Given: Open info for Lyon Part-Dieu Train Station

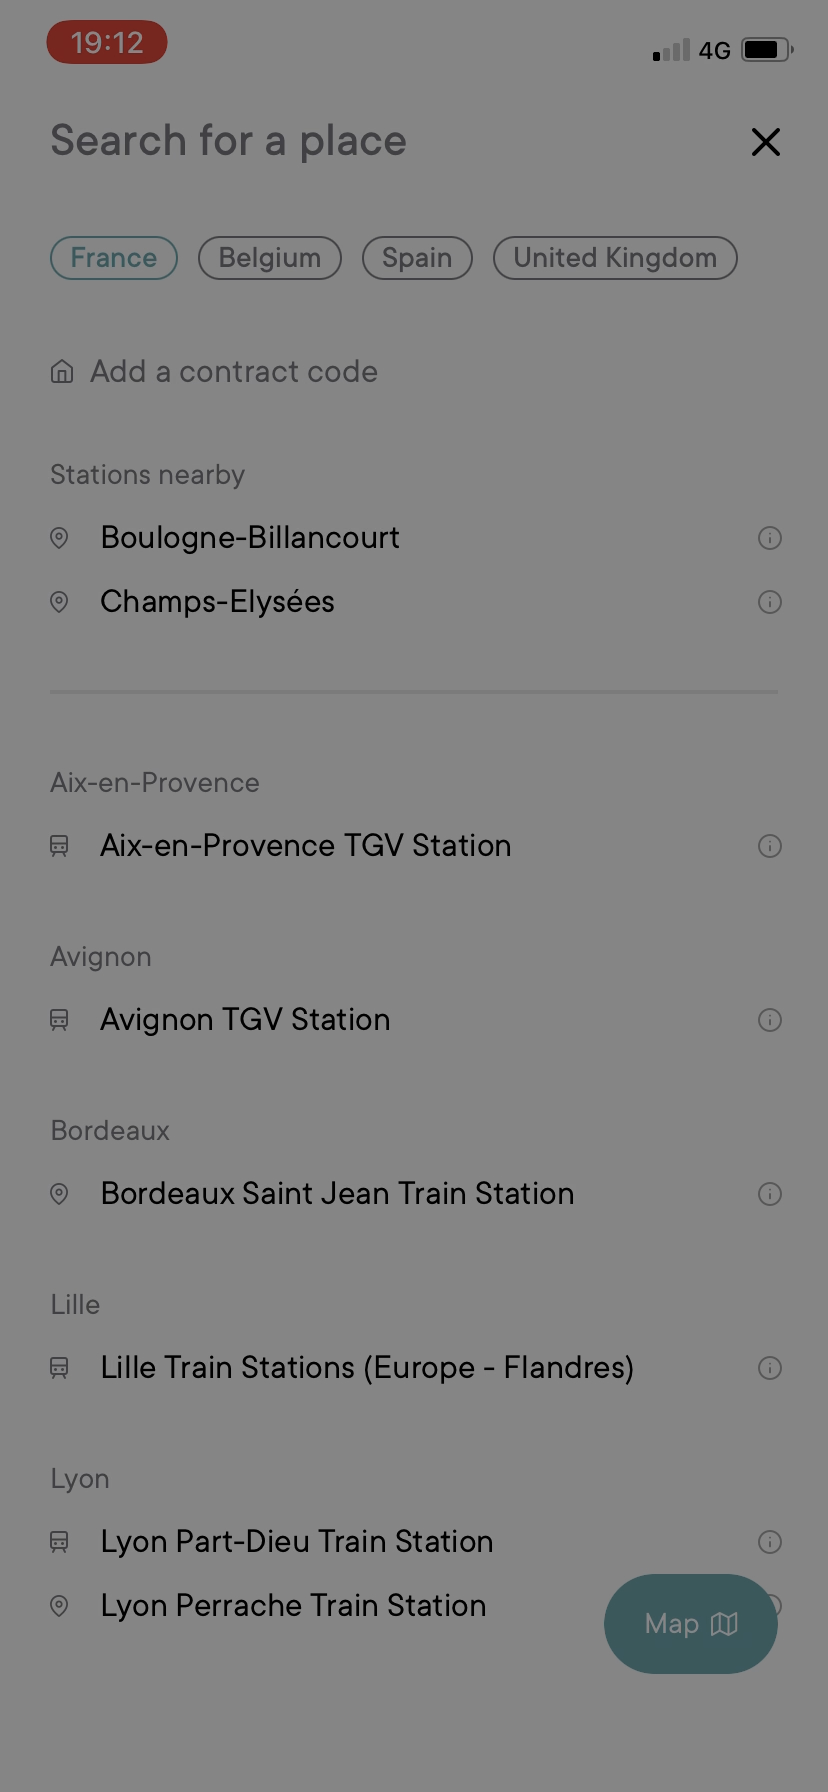Looking at the screenshot, I should coord(769,1542).
